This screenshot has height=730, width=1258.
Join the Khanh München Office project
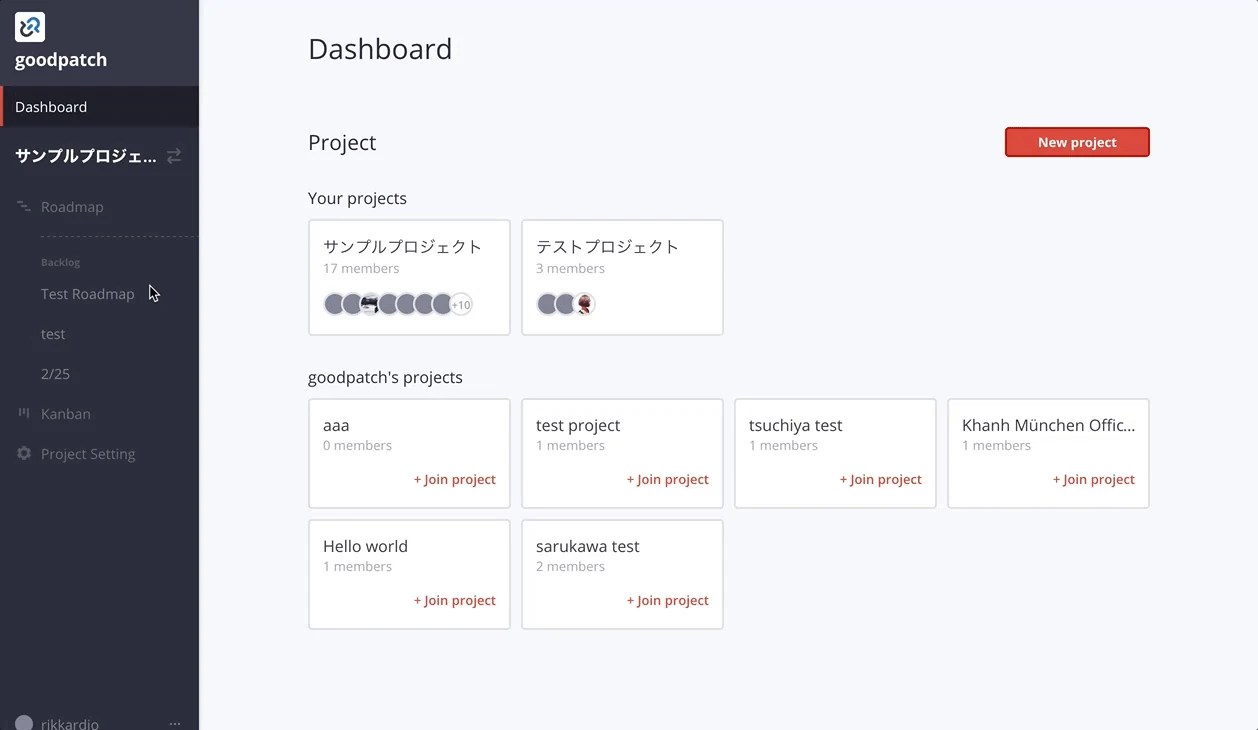pyautogui.click(x=1094, y=479)
